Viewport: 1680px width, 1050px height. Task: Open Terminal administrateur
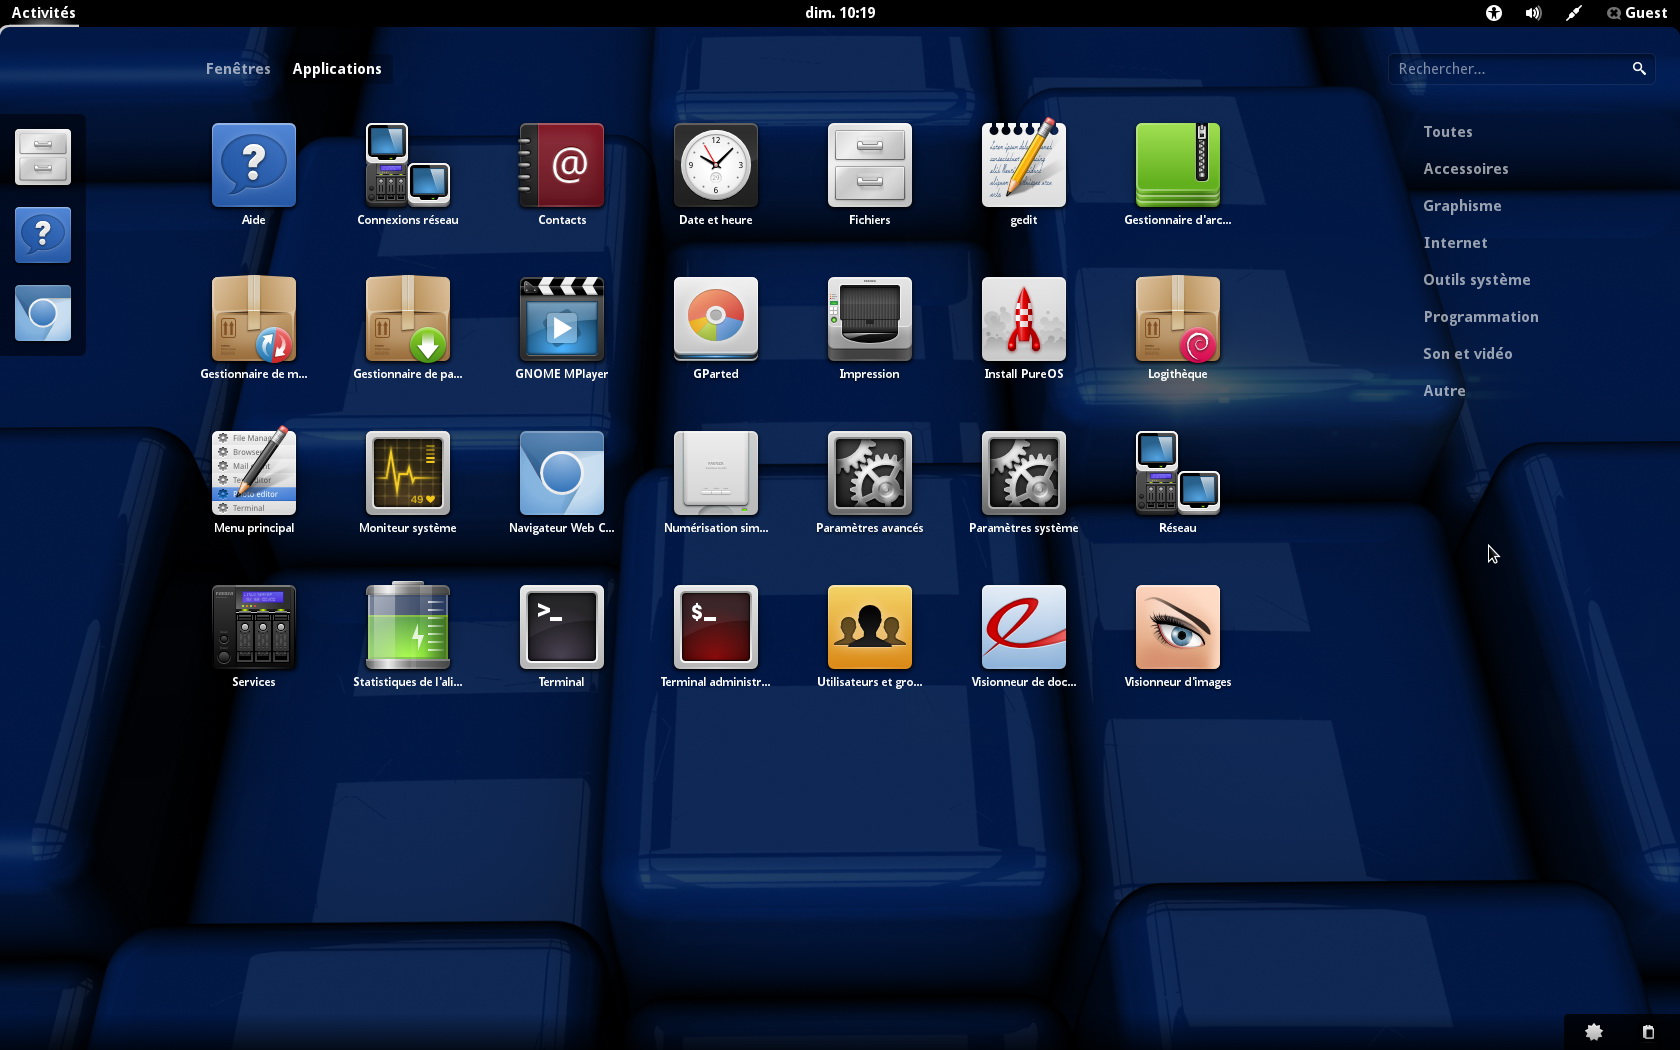coord(715,627)
